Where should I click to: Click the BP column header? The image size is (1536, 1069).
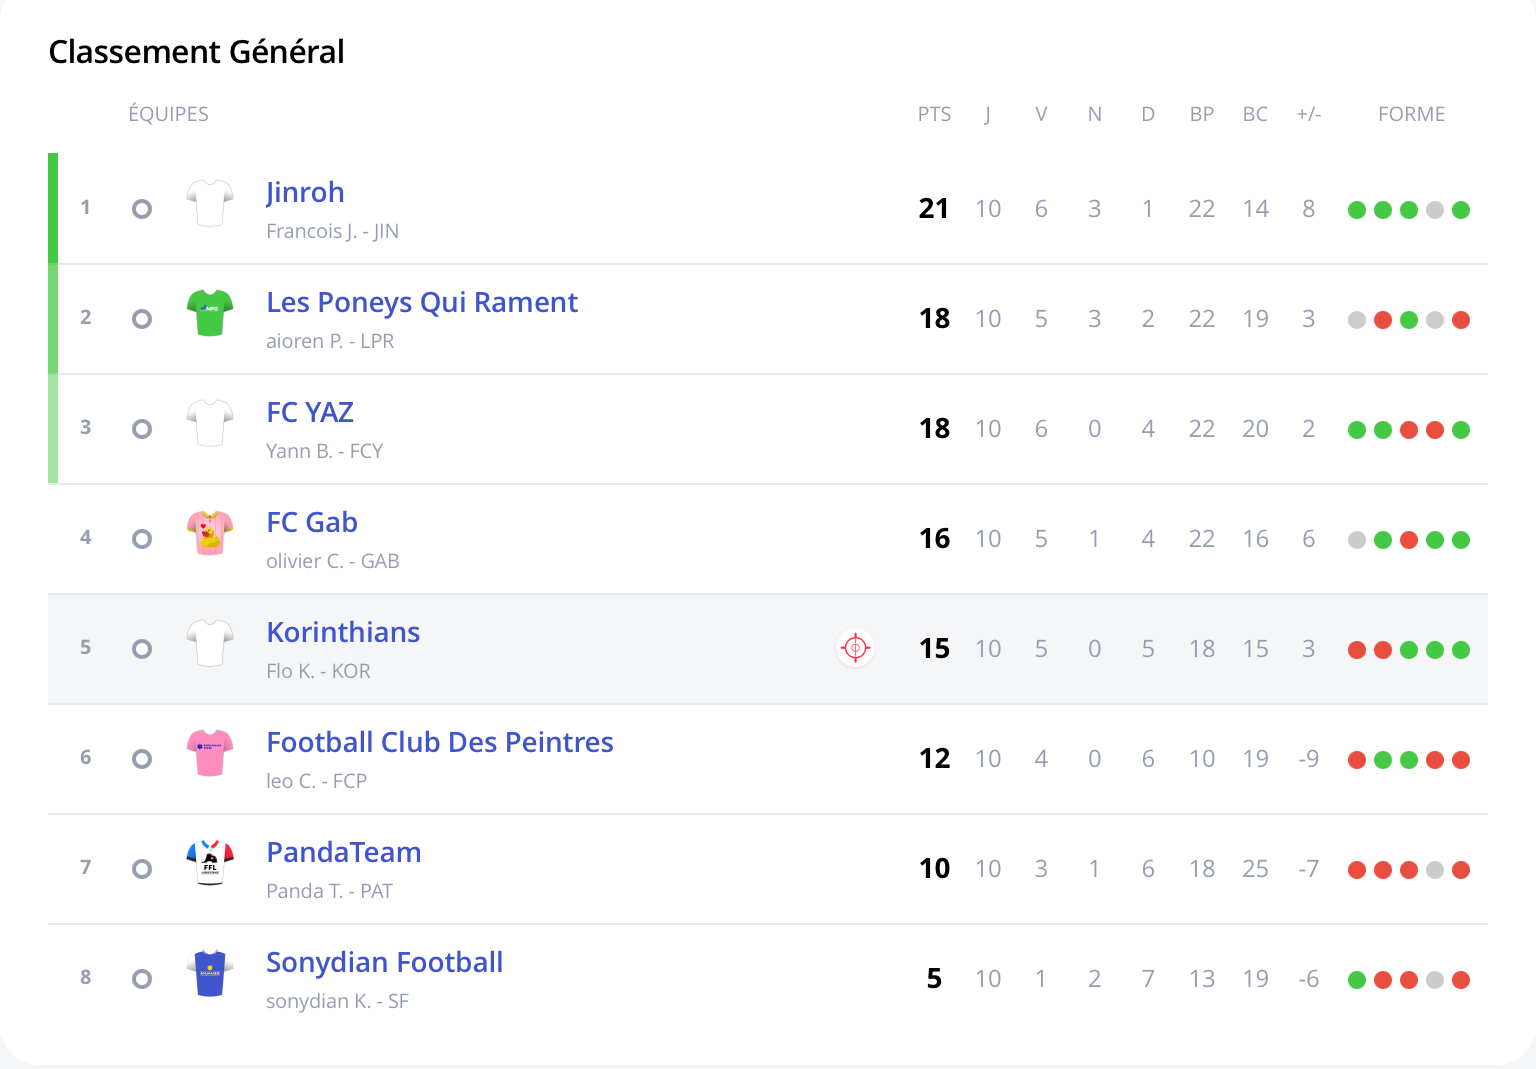[1201, 114]
